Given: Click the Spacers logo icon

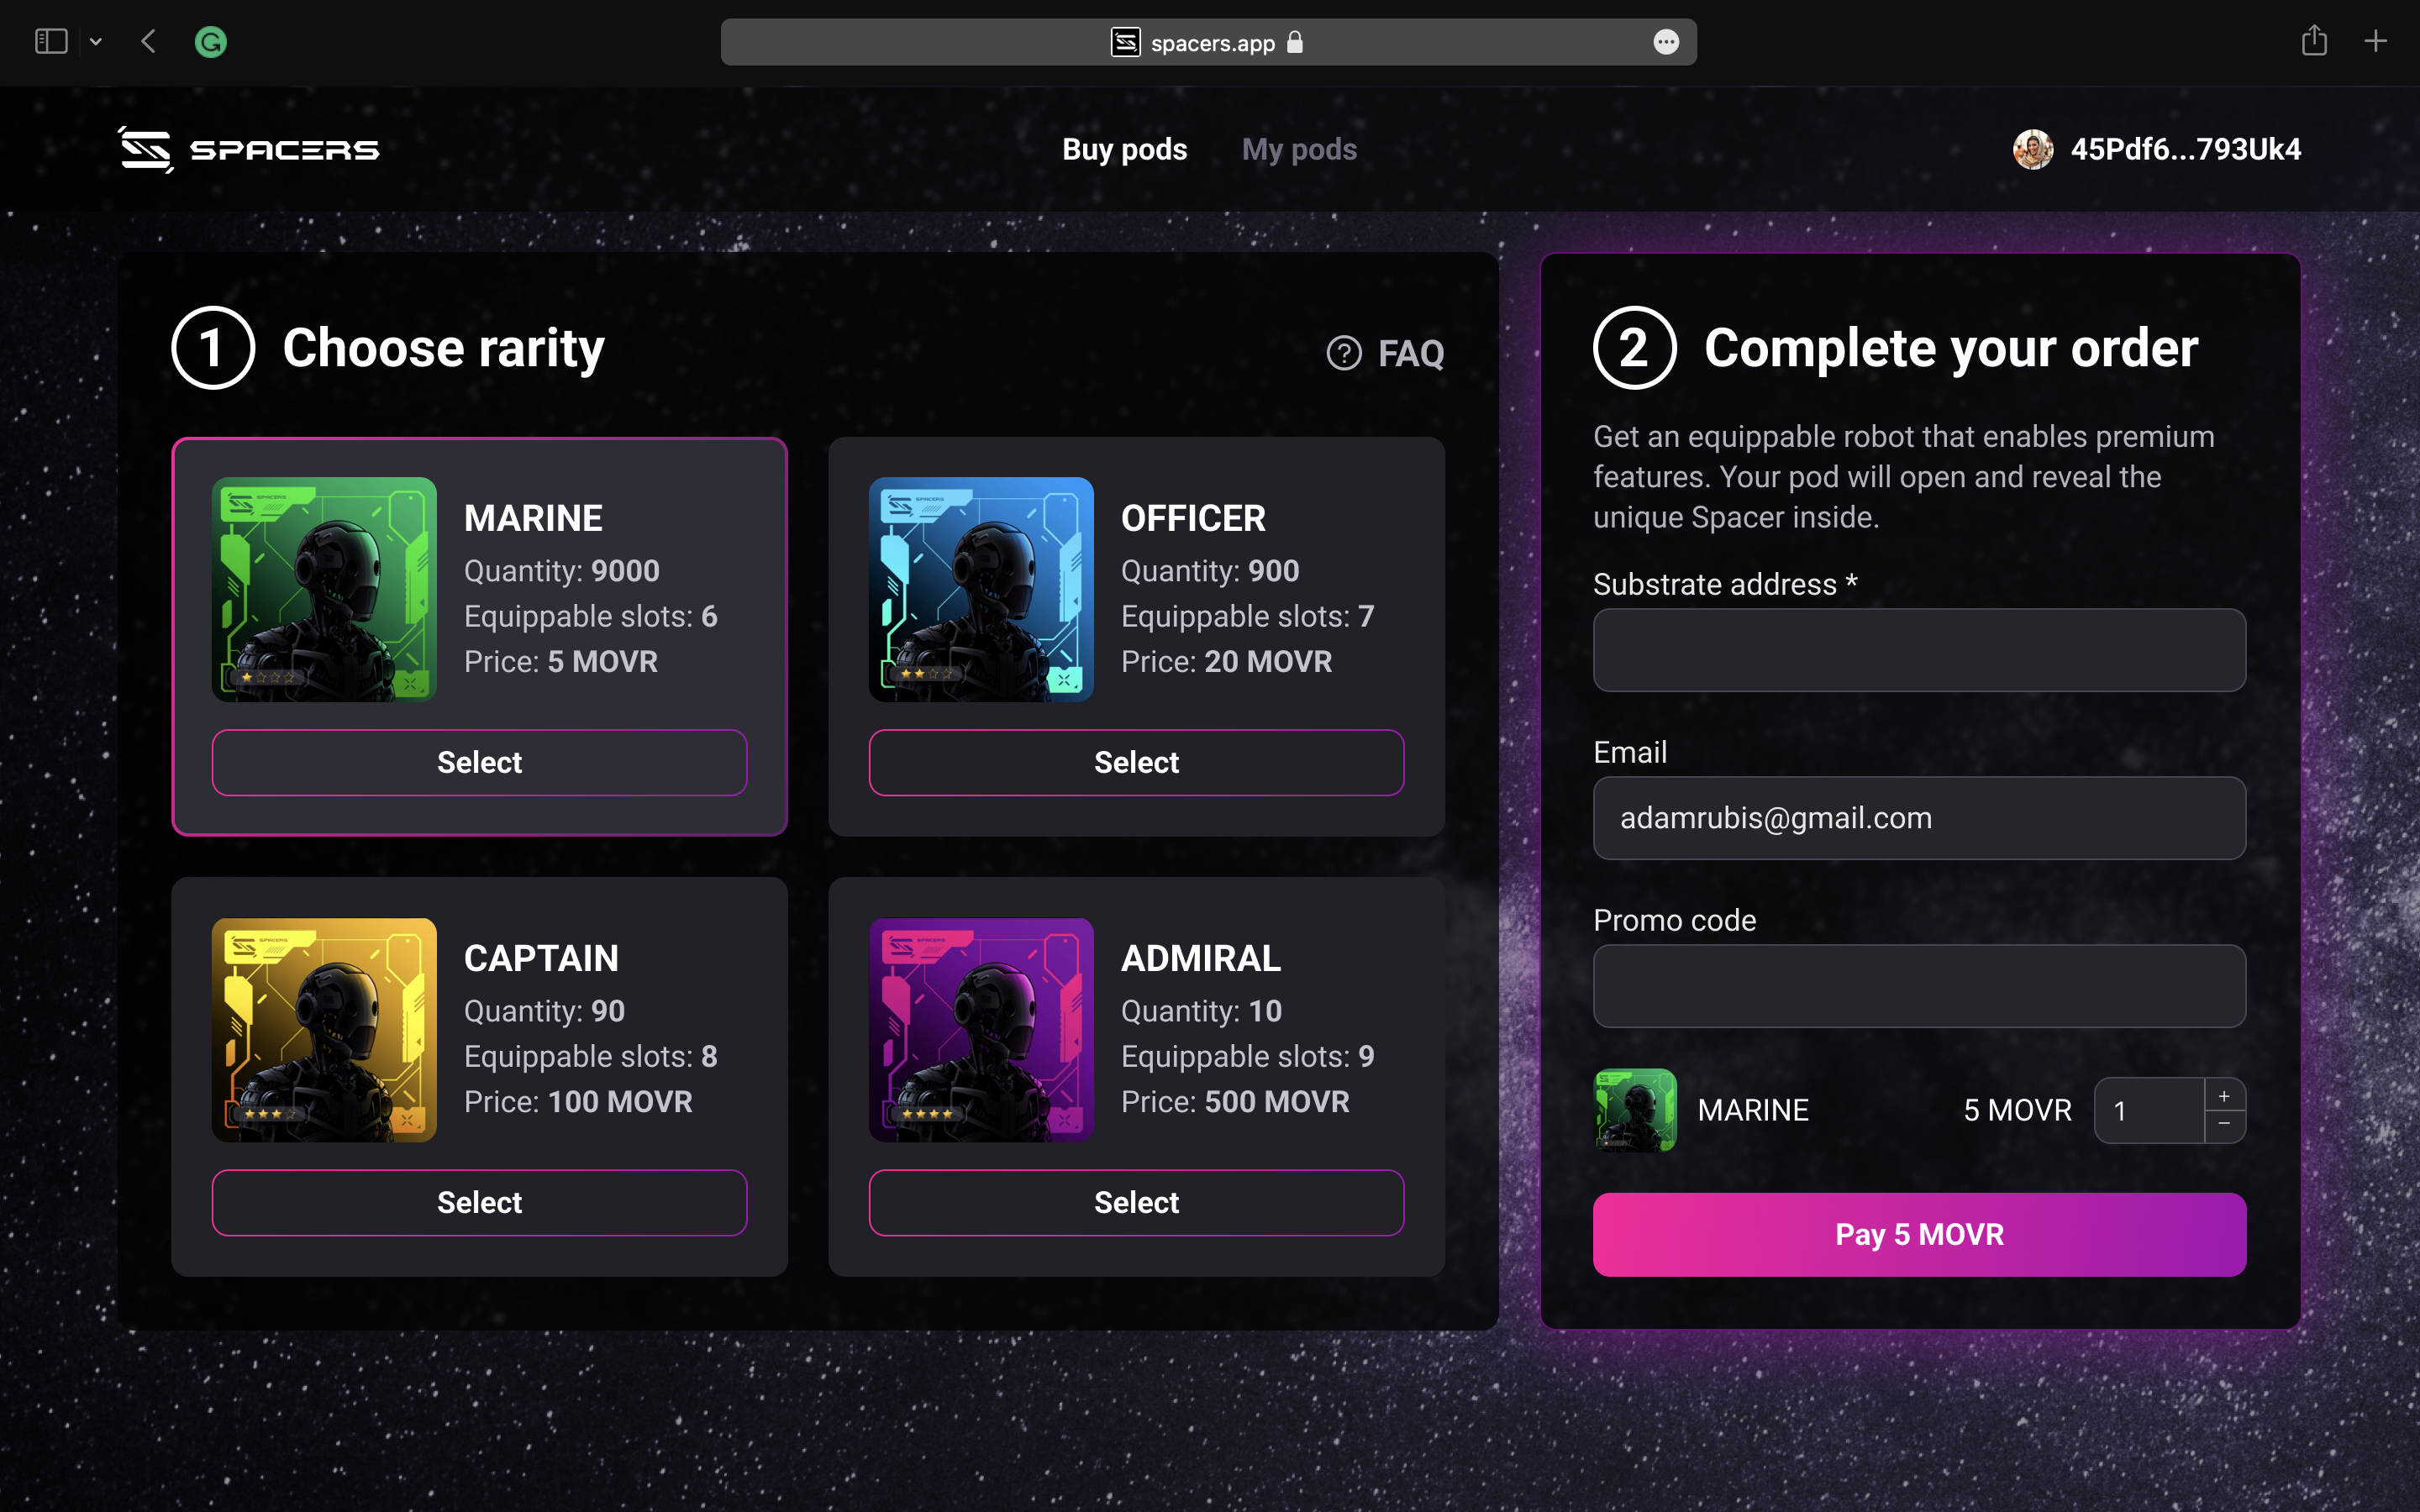Looking at the screenshot, I should click(x=146, y=150).
